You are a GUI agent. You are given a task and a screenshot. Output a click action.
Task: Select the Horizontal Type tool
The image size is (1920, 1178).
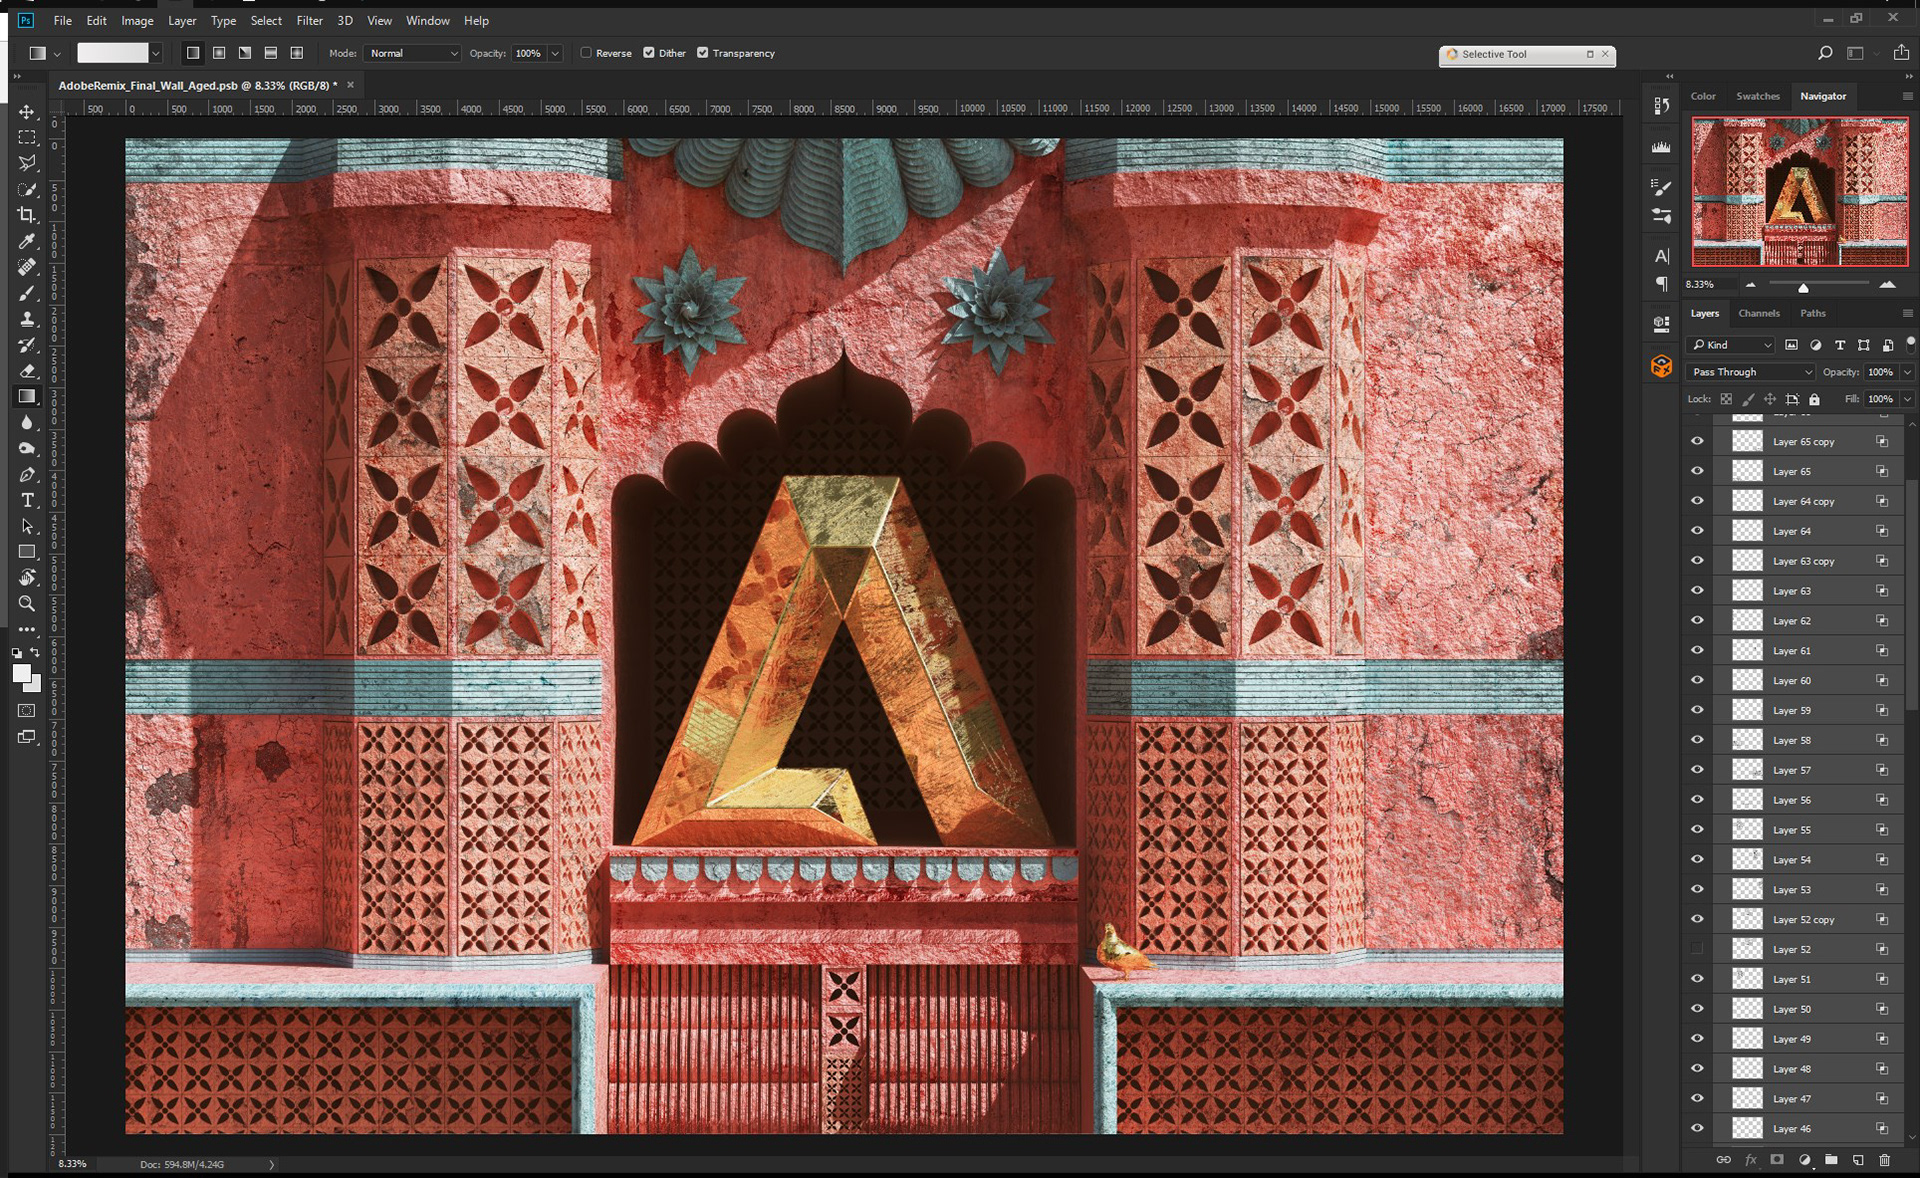pyautogui.click(x=27, y=500)
